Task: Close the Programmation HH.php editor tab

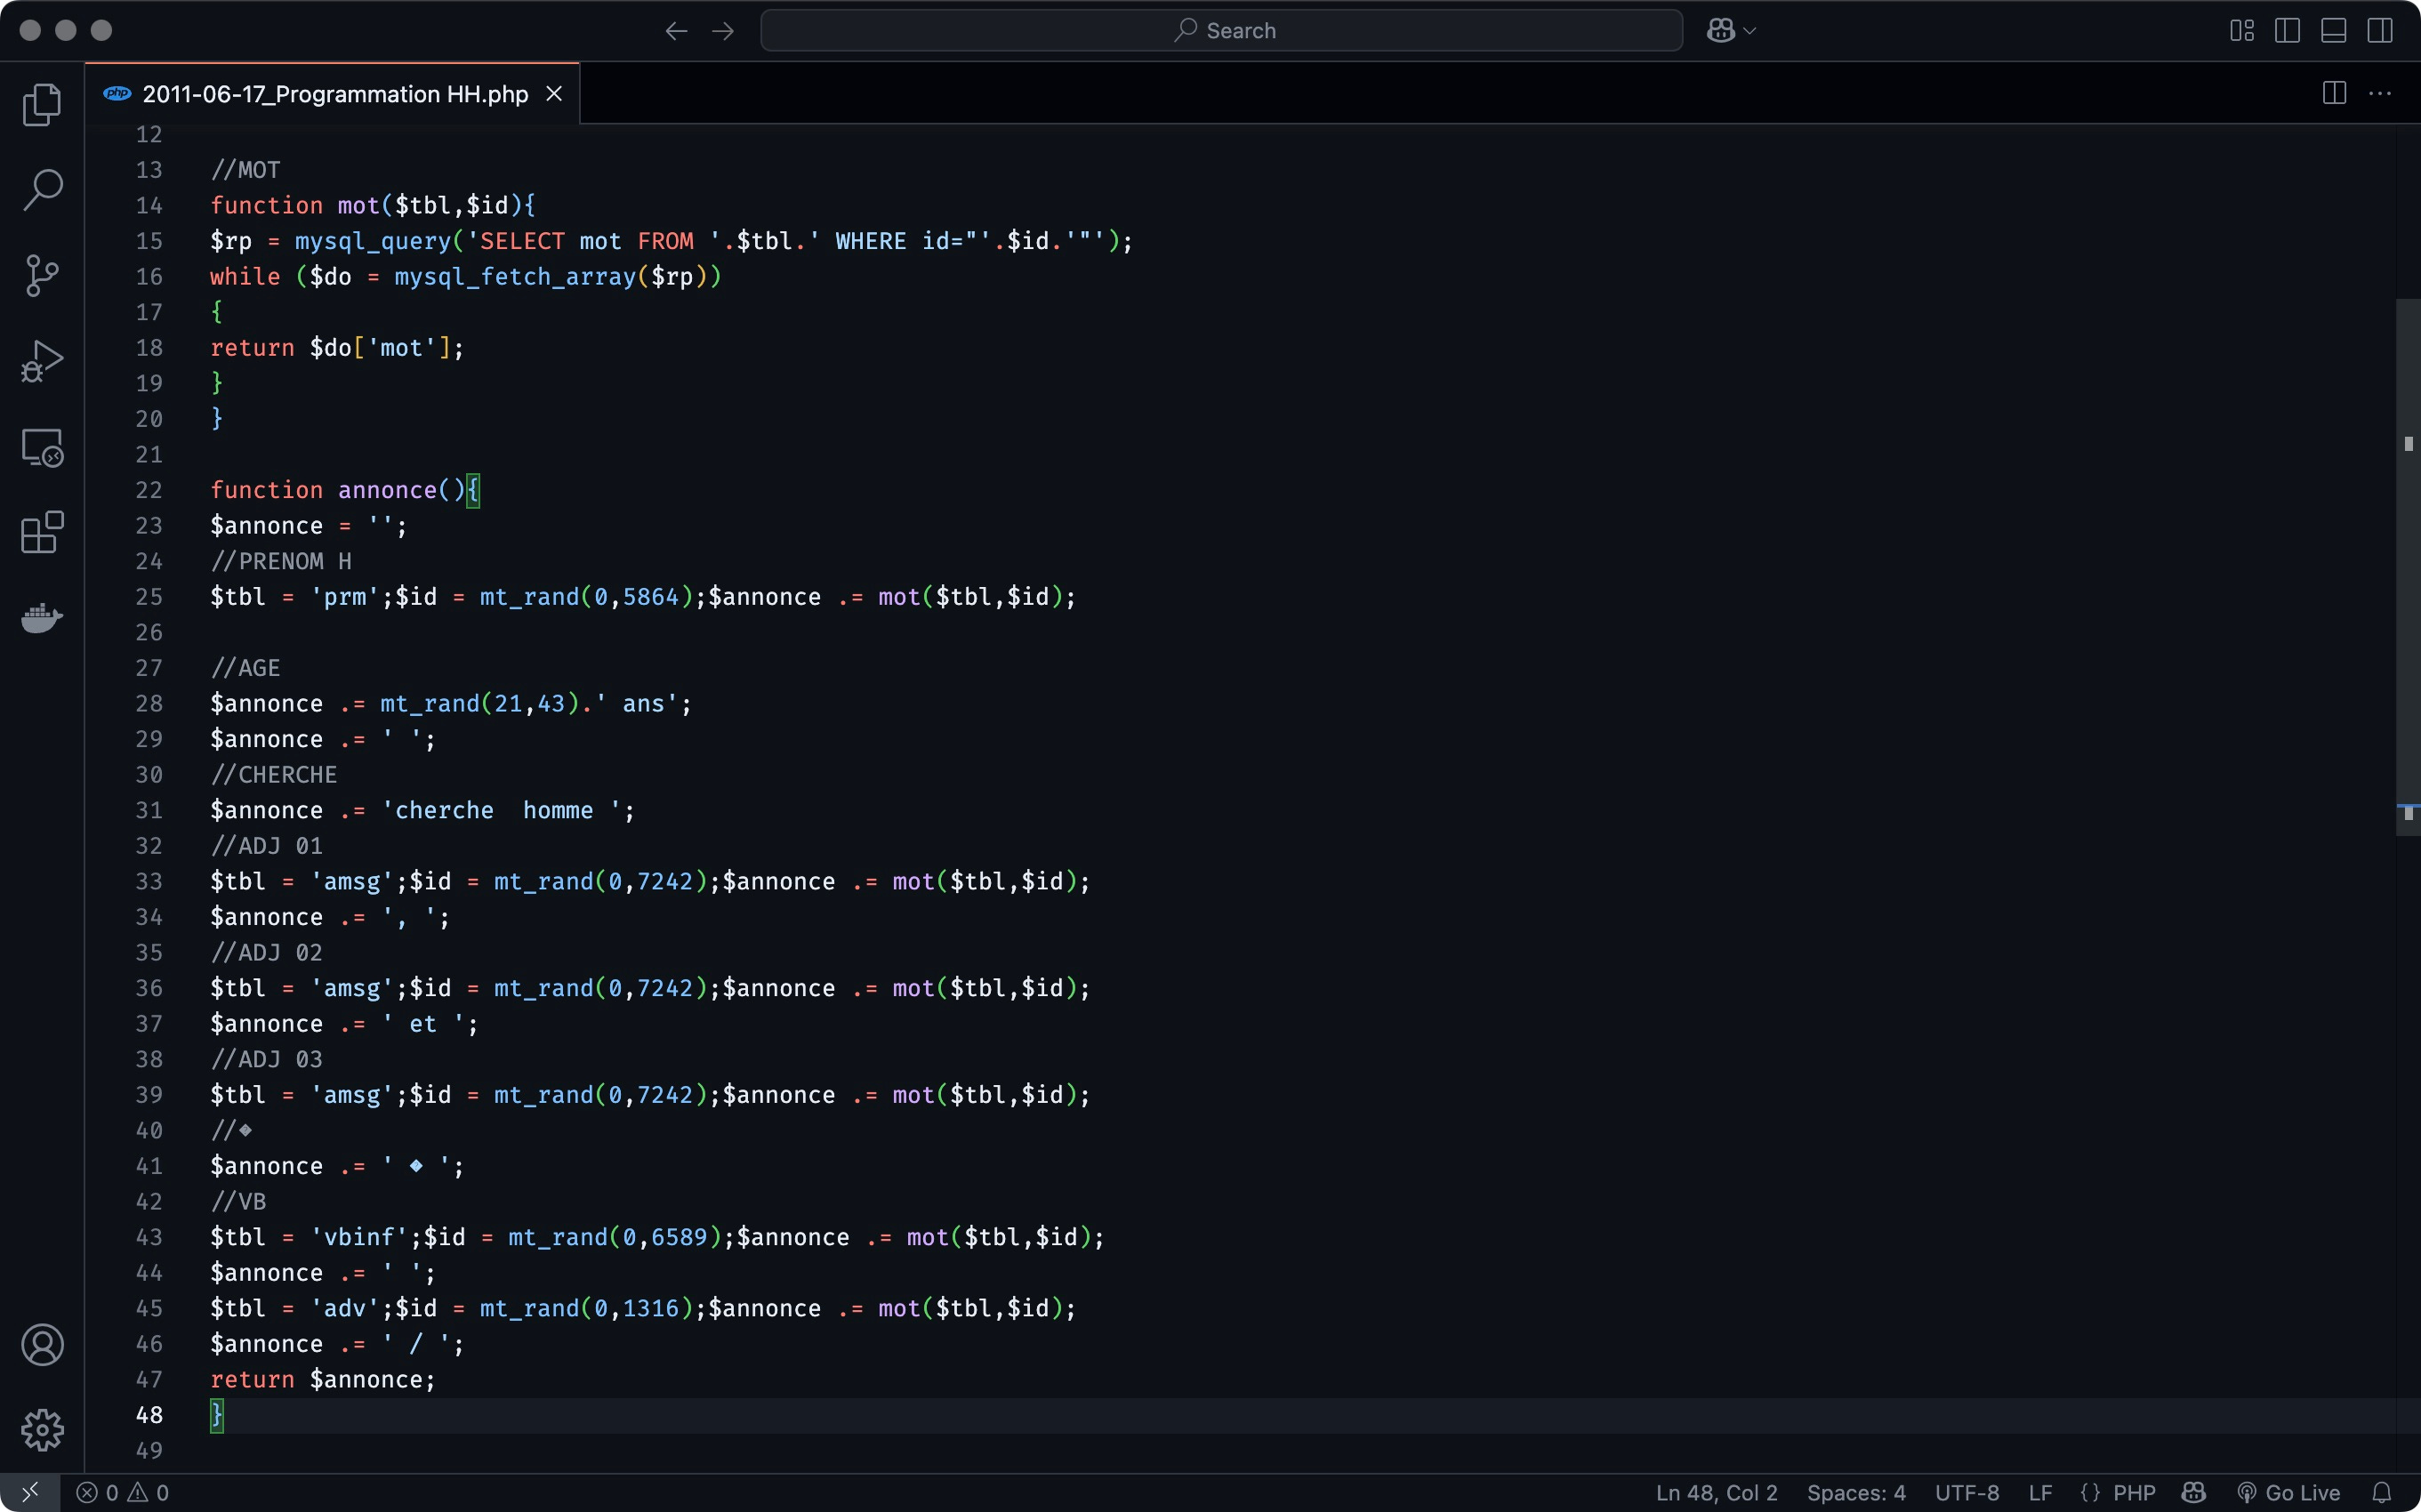Action: [554, 94]
